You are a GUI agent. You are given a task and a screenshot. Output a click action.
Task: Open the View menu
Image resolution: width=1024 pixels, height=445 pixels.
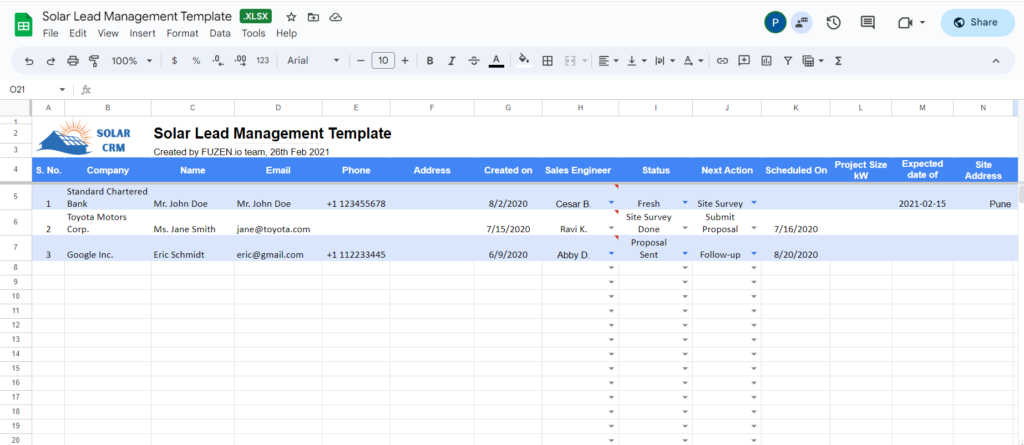click(x=108, y=33)
